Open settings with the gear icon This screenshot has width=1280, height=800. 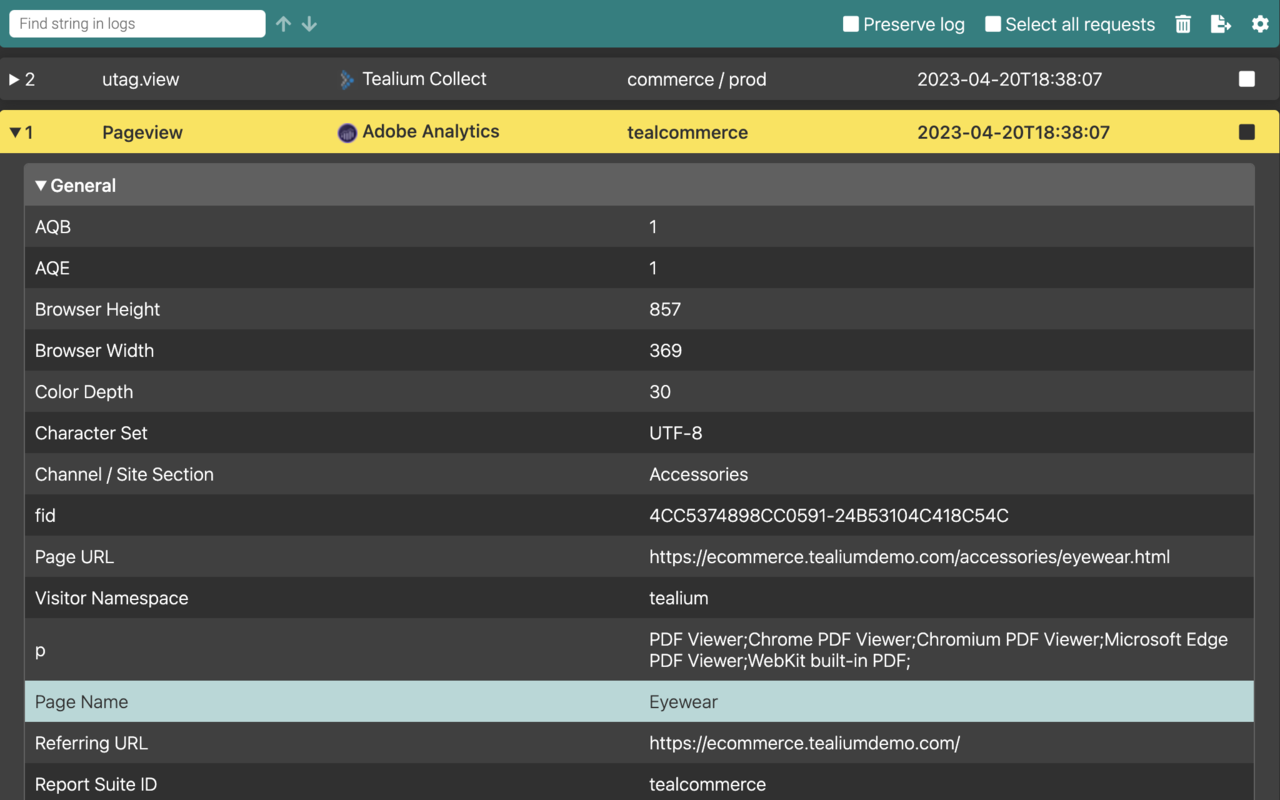pos(1260,24)
